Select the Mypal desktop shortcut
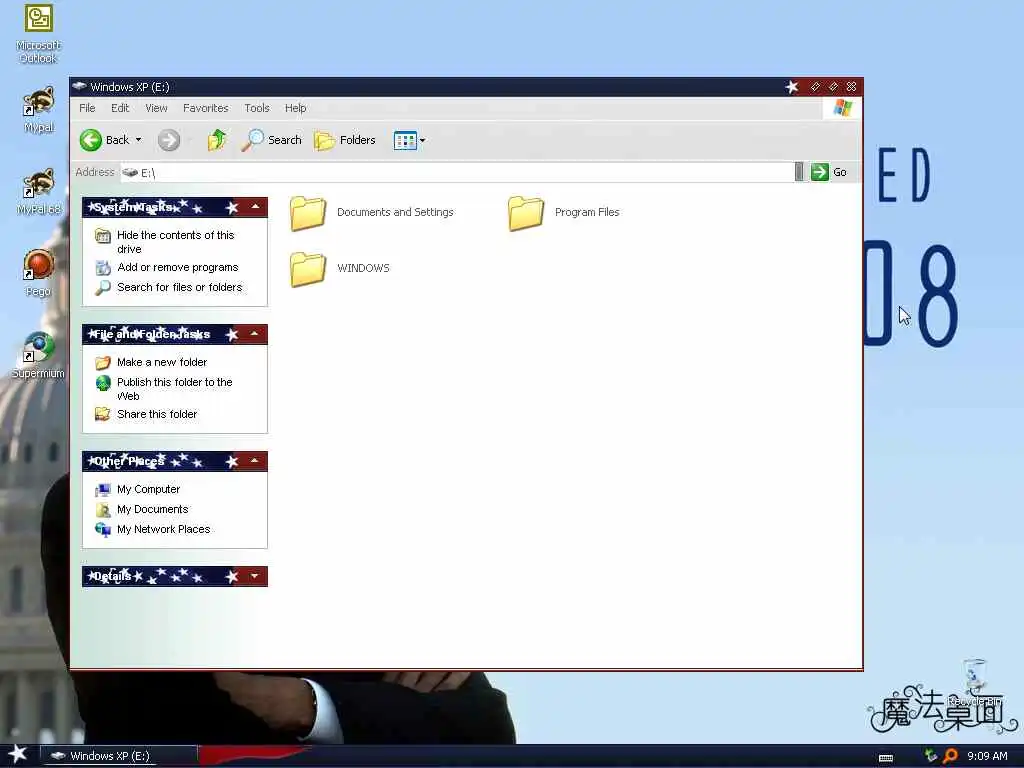The width and height of the screenshot is (1024, 768). (39, 110)
